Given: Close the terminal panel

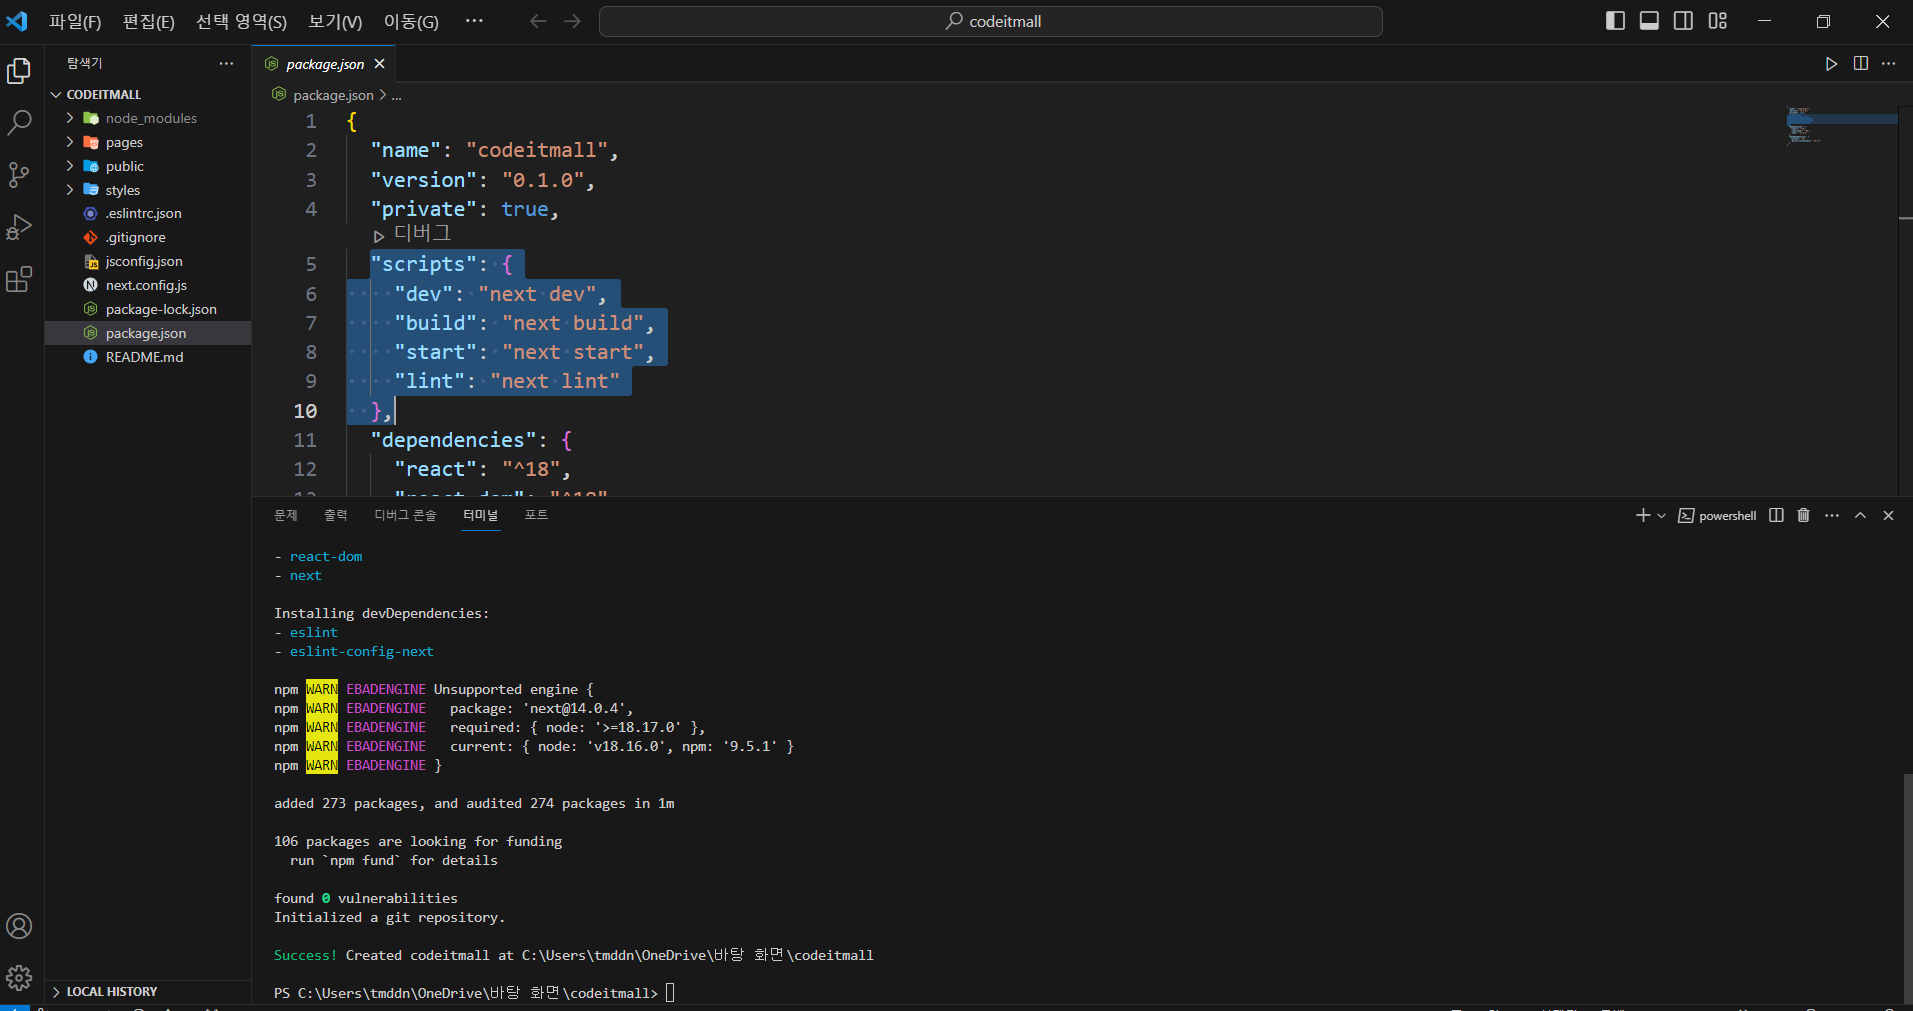Looking at the screenshot, I should click(1888, 515).
